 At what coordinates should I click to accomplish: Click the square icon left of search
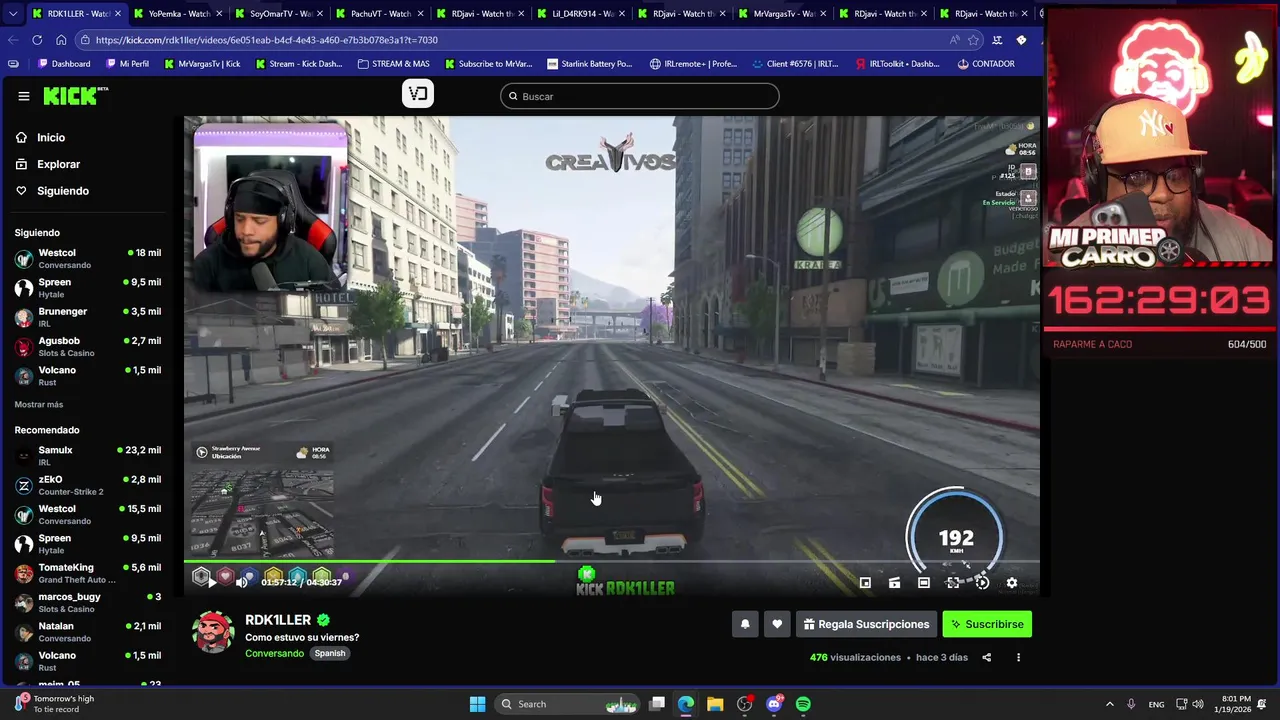pos(418,94)
